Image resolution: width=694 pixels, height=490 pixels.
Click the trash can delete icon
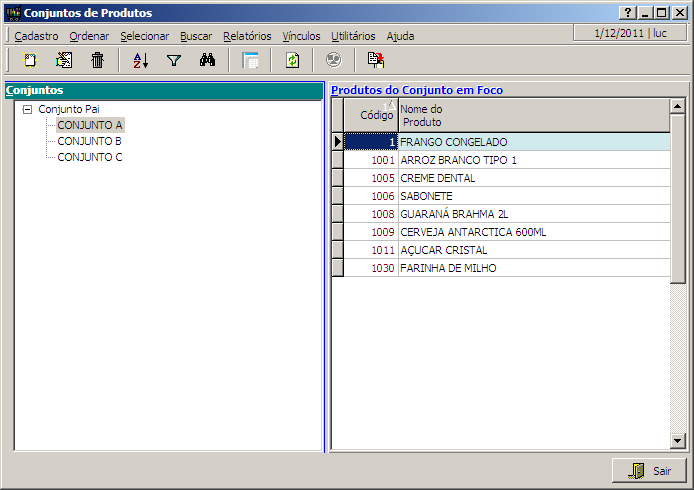[x=97, y=60]
